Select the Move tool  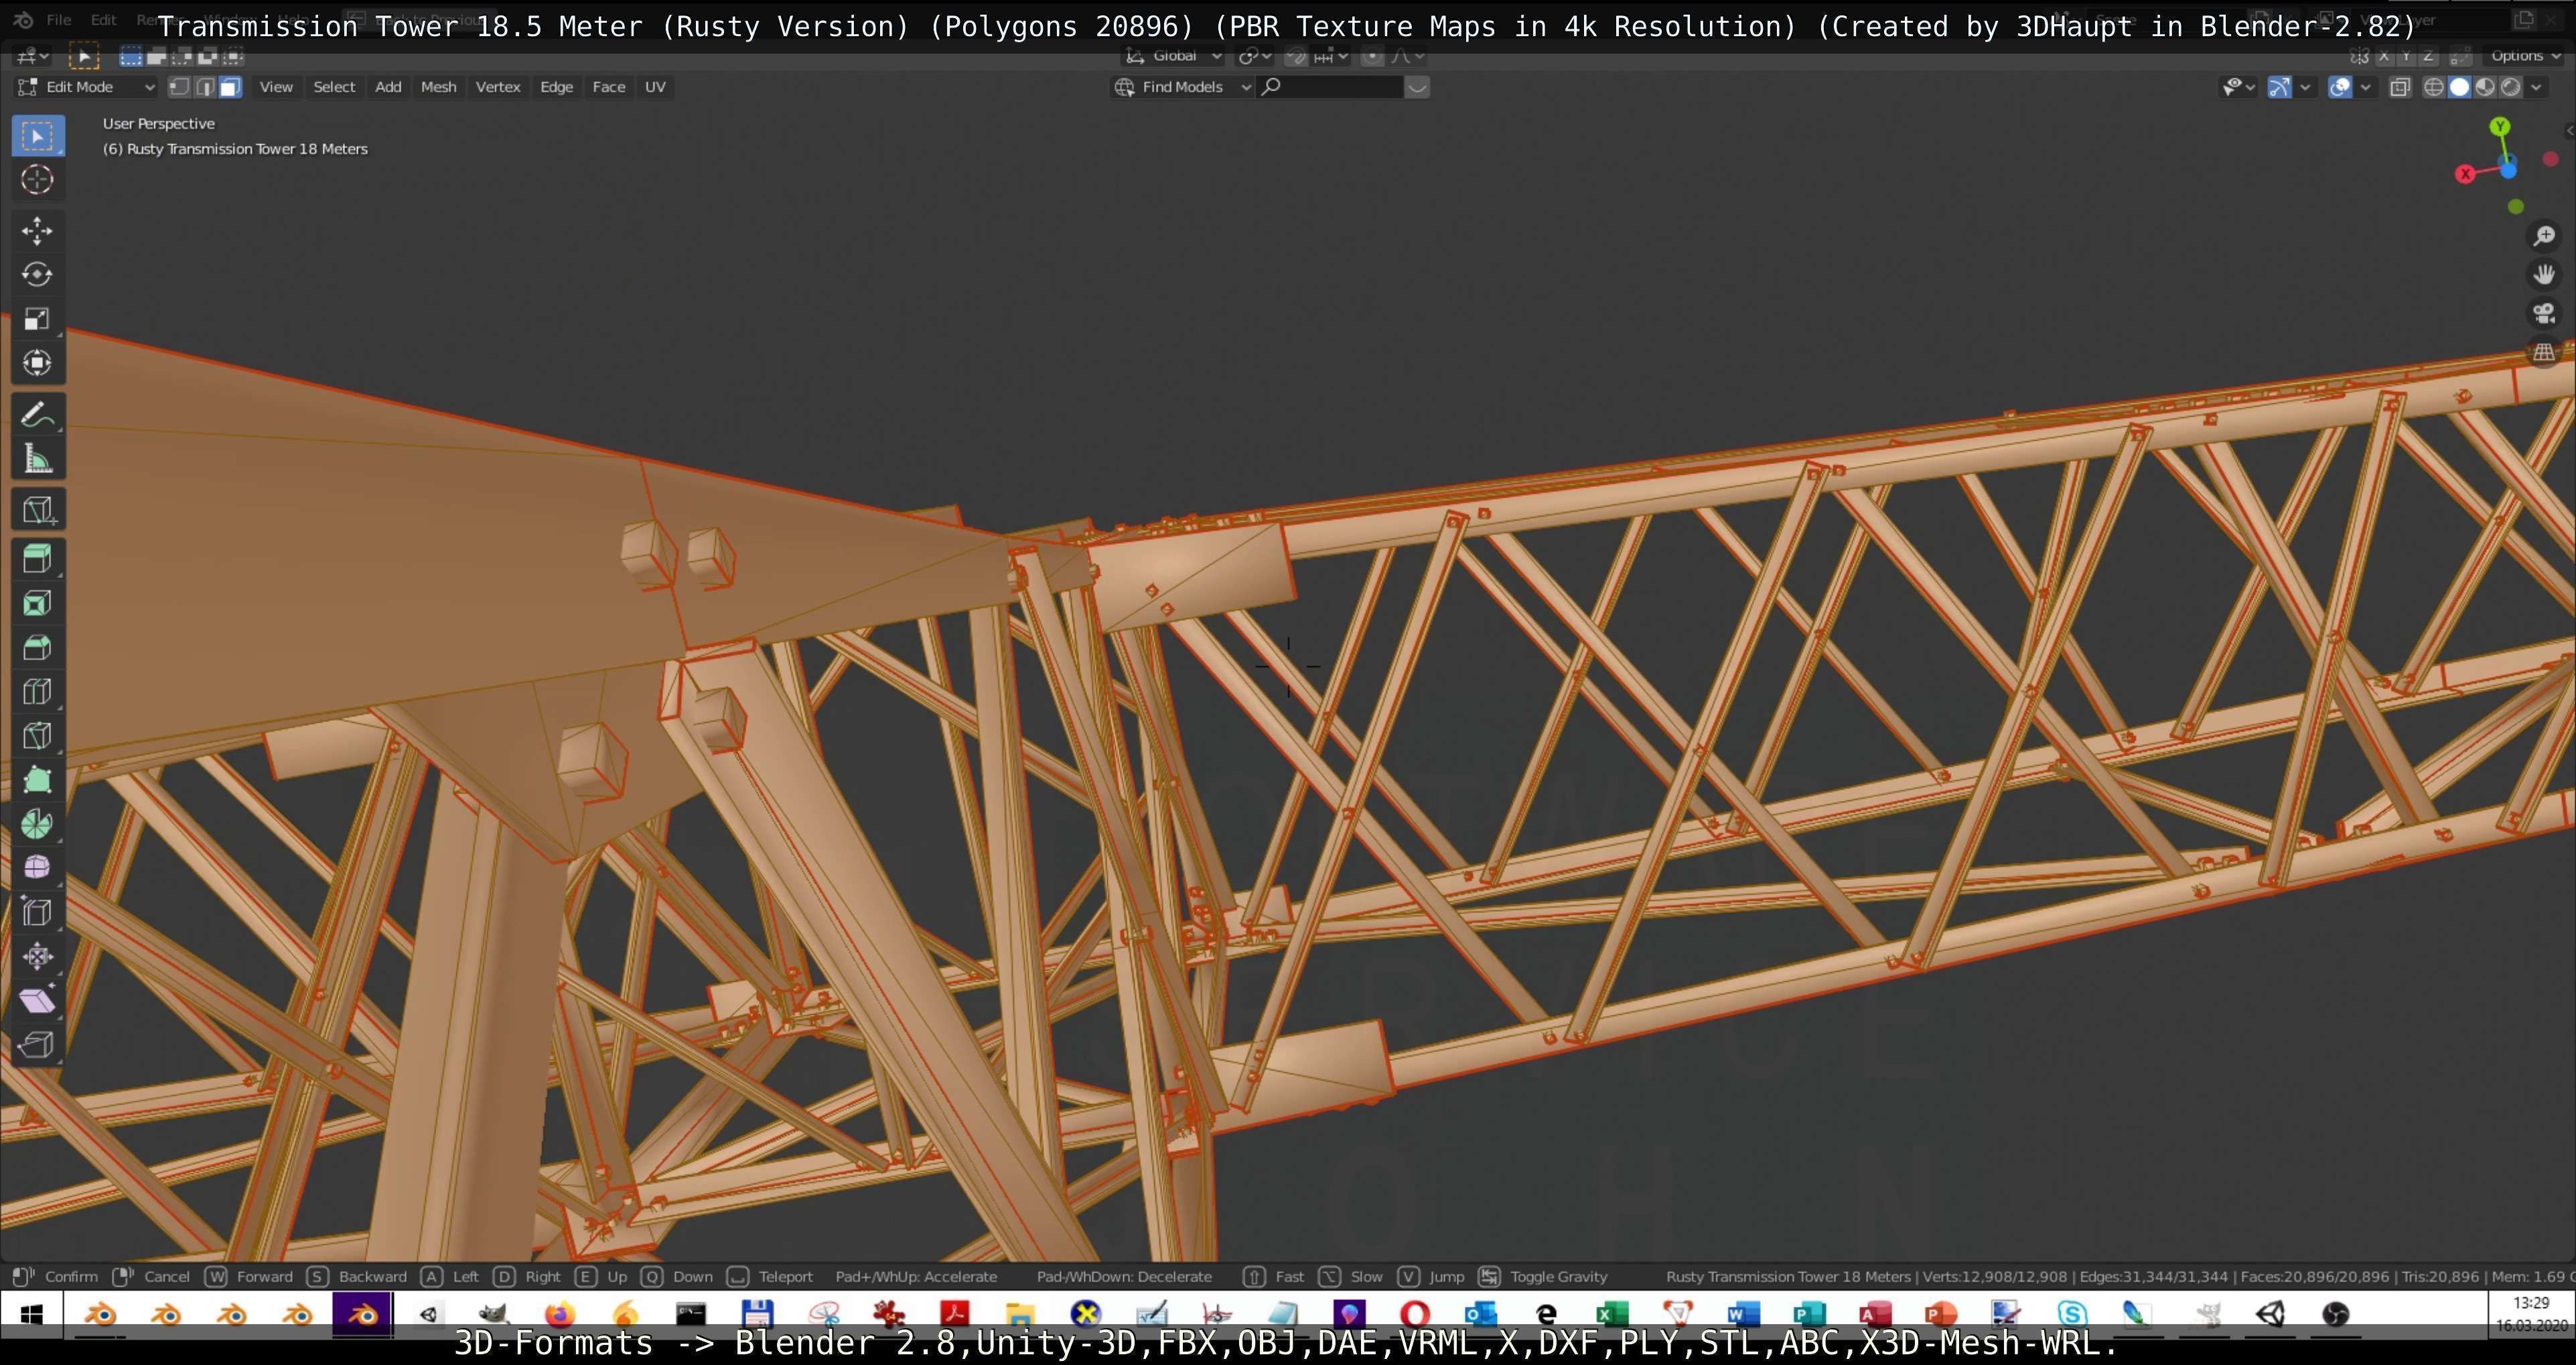[x=38, y=231]
